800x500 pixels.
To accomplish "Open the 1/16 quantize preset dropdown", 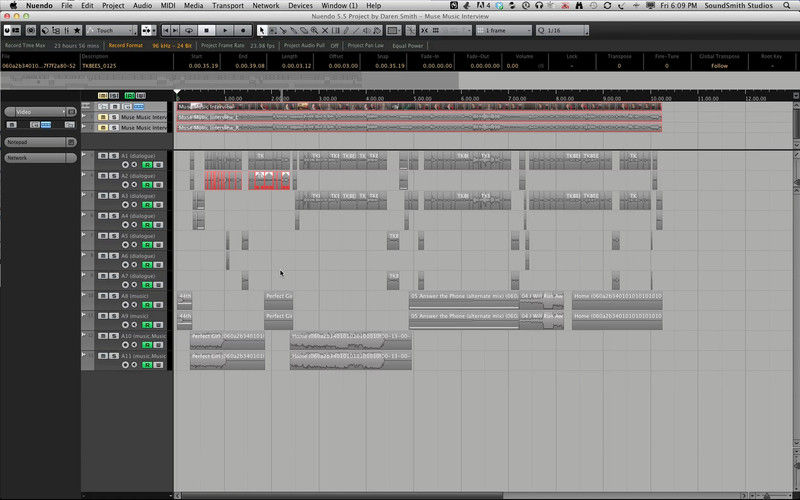I will tap(562, 31).
